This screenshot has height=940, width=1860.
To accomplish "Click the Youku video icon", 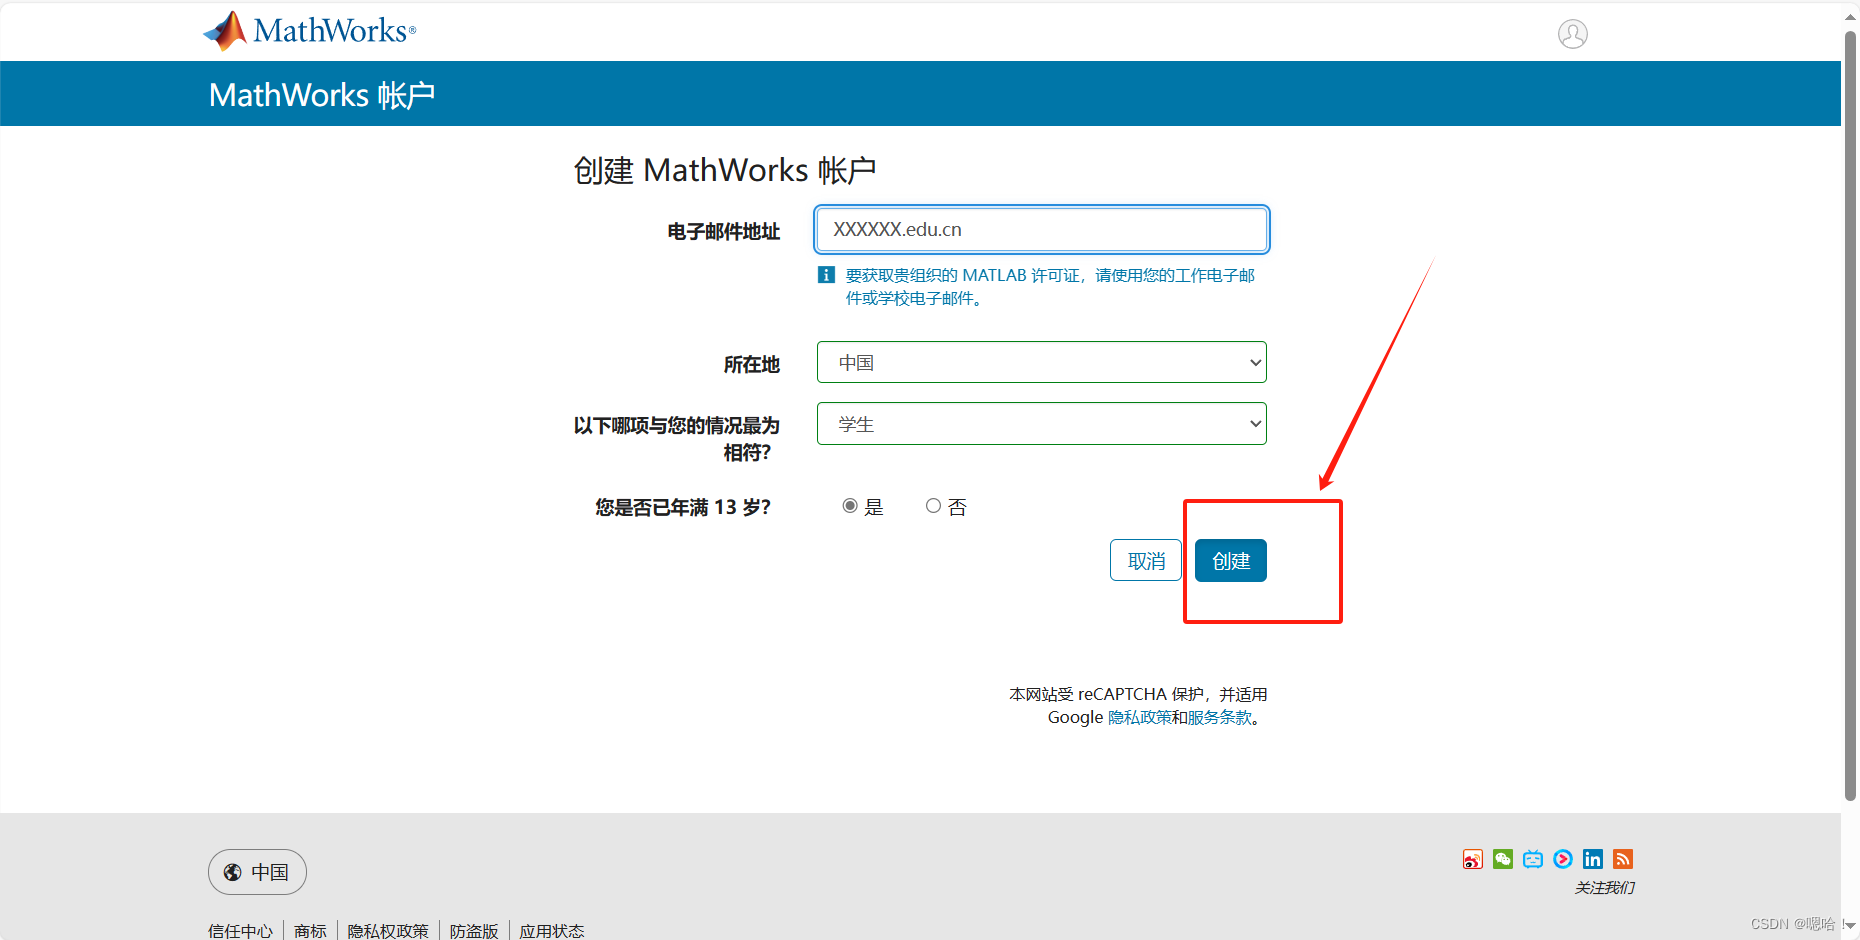I will point(1562,859).
